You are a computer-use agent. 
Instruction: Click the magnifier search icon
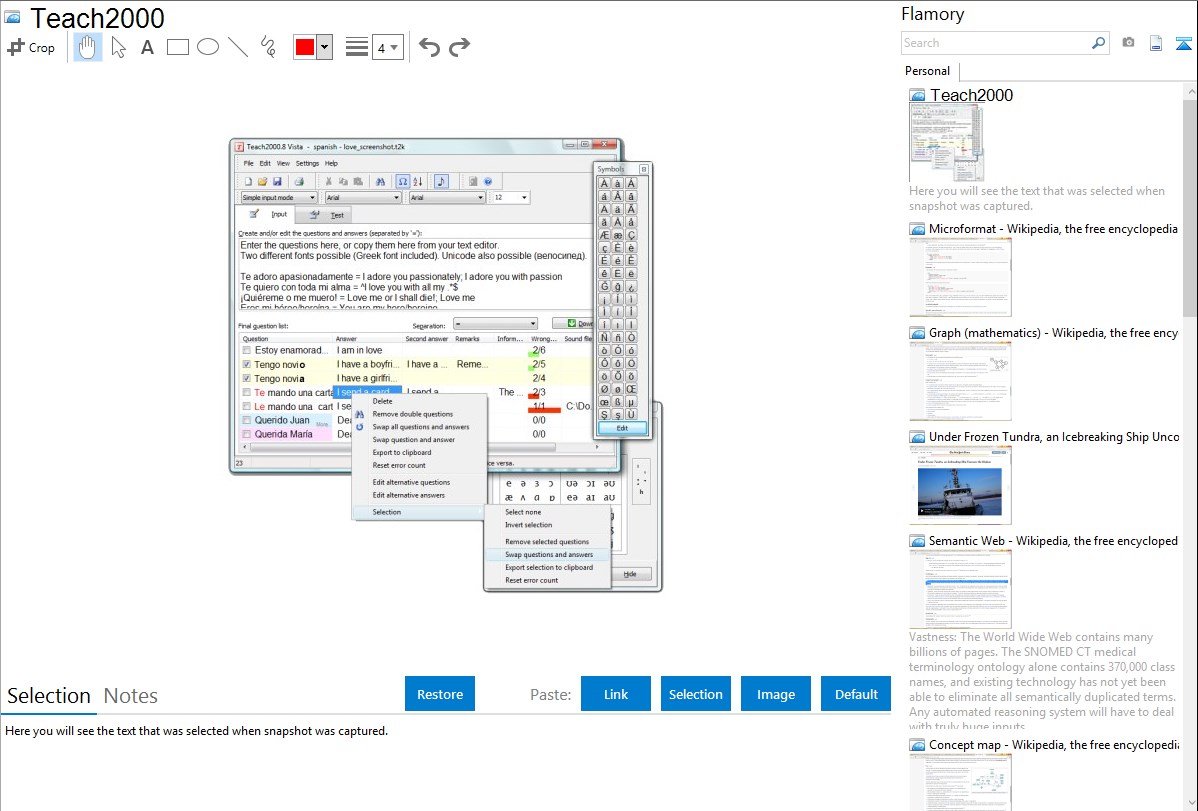(x=1098, y=43)
